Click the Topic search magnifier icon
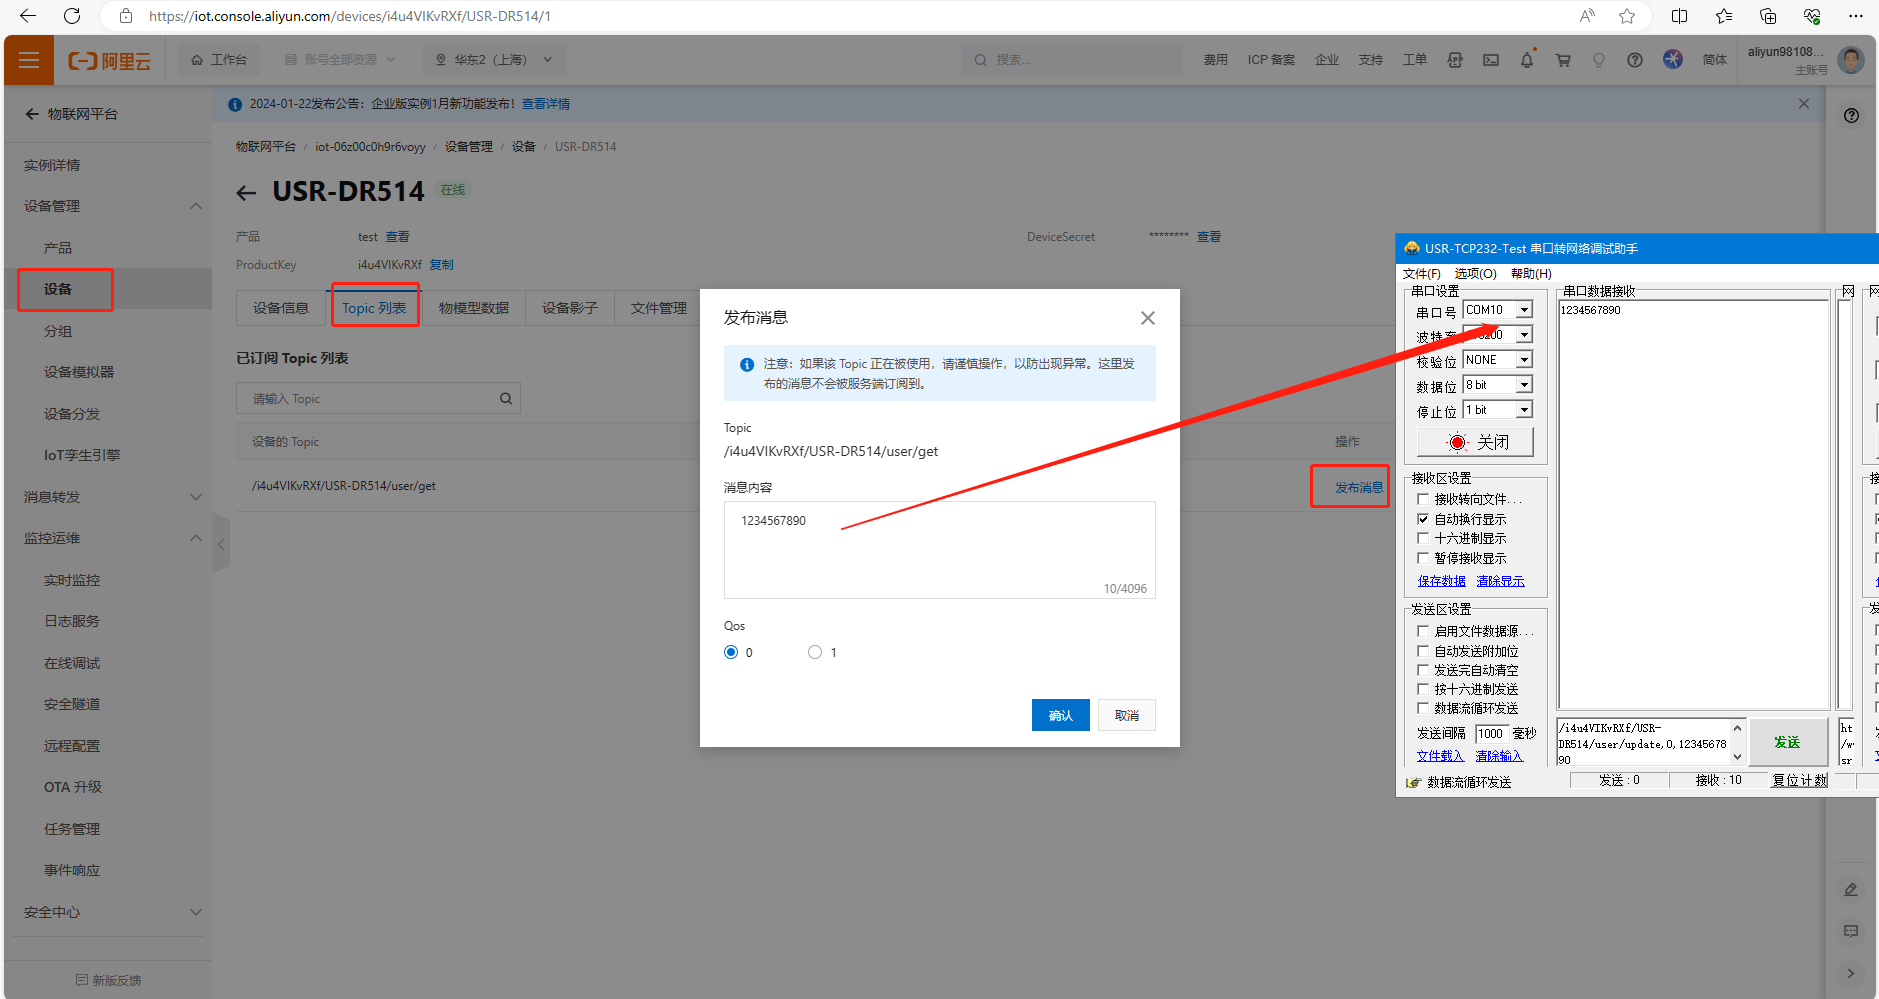Screen dimensions: 1879x999 pyautogui.click(x=506, y=399)
